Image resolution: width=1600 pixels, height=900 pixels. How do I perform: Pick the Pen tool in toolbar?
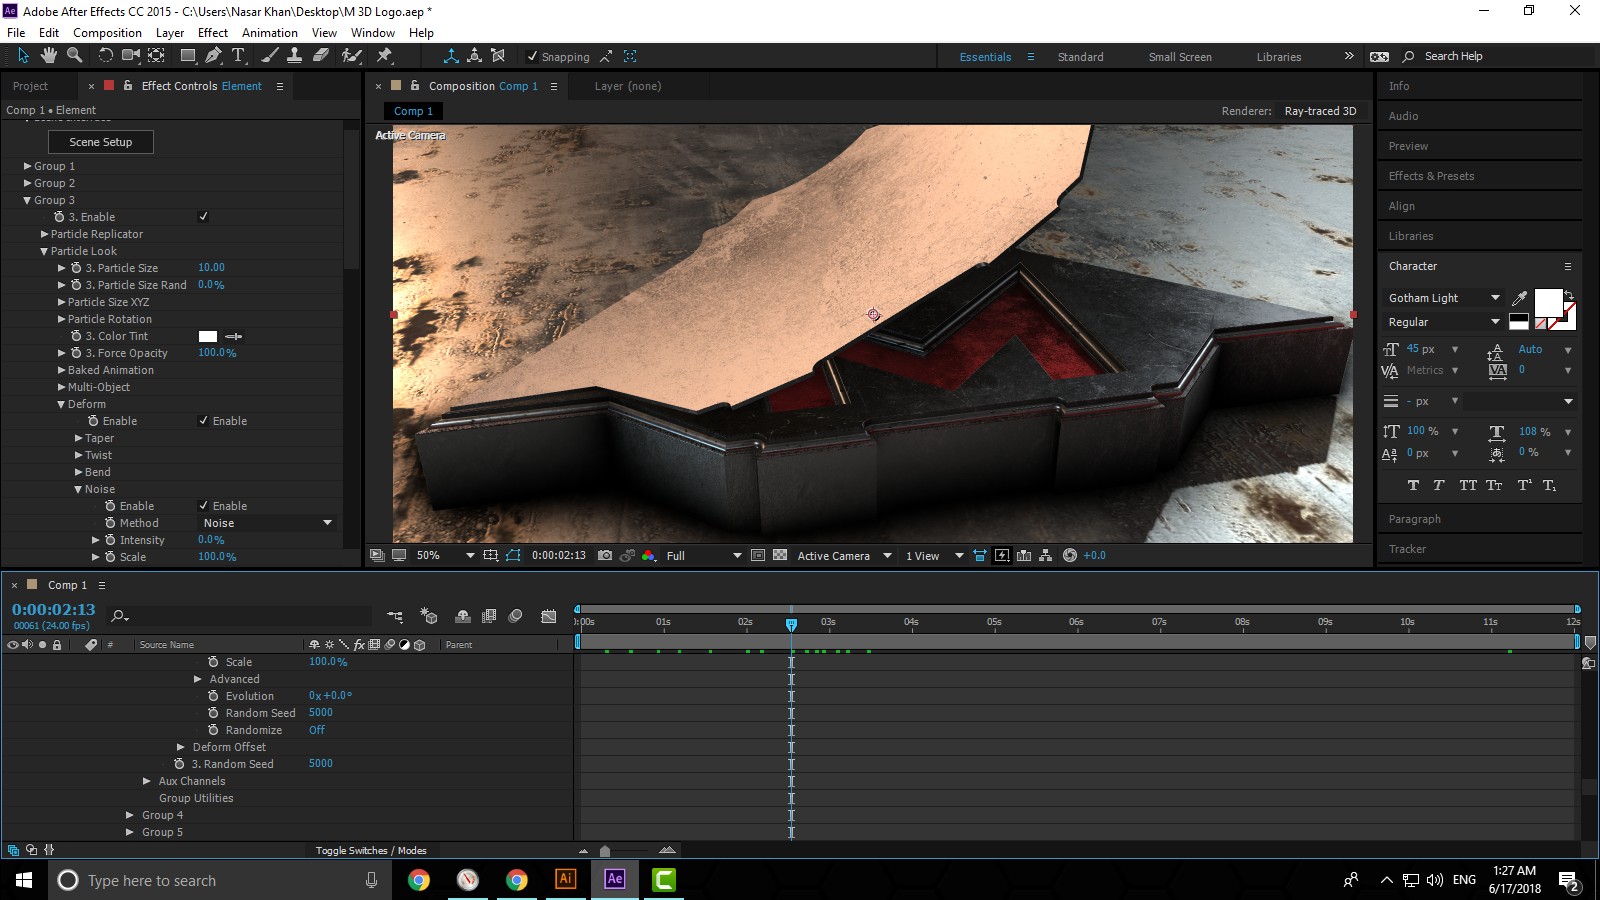point(213,56)
